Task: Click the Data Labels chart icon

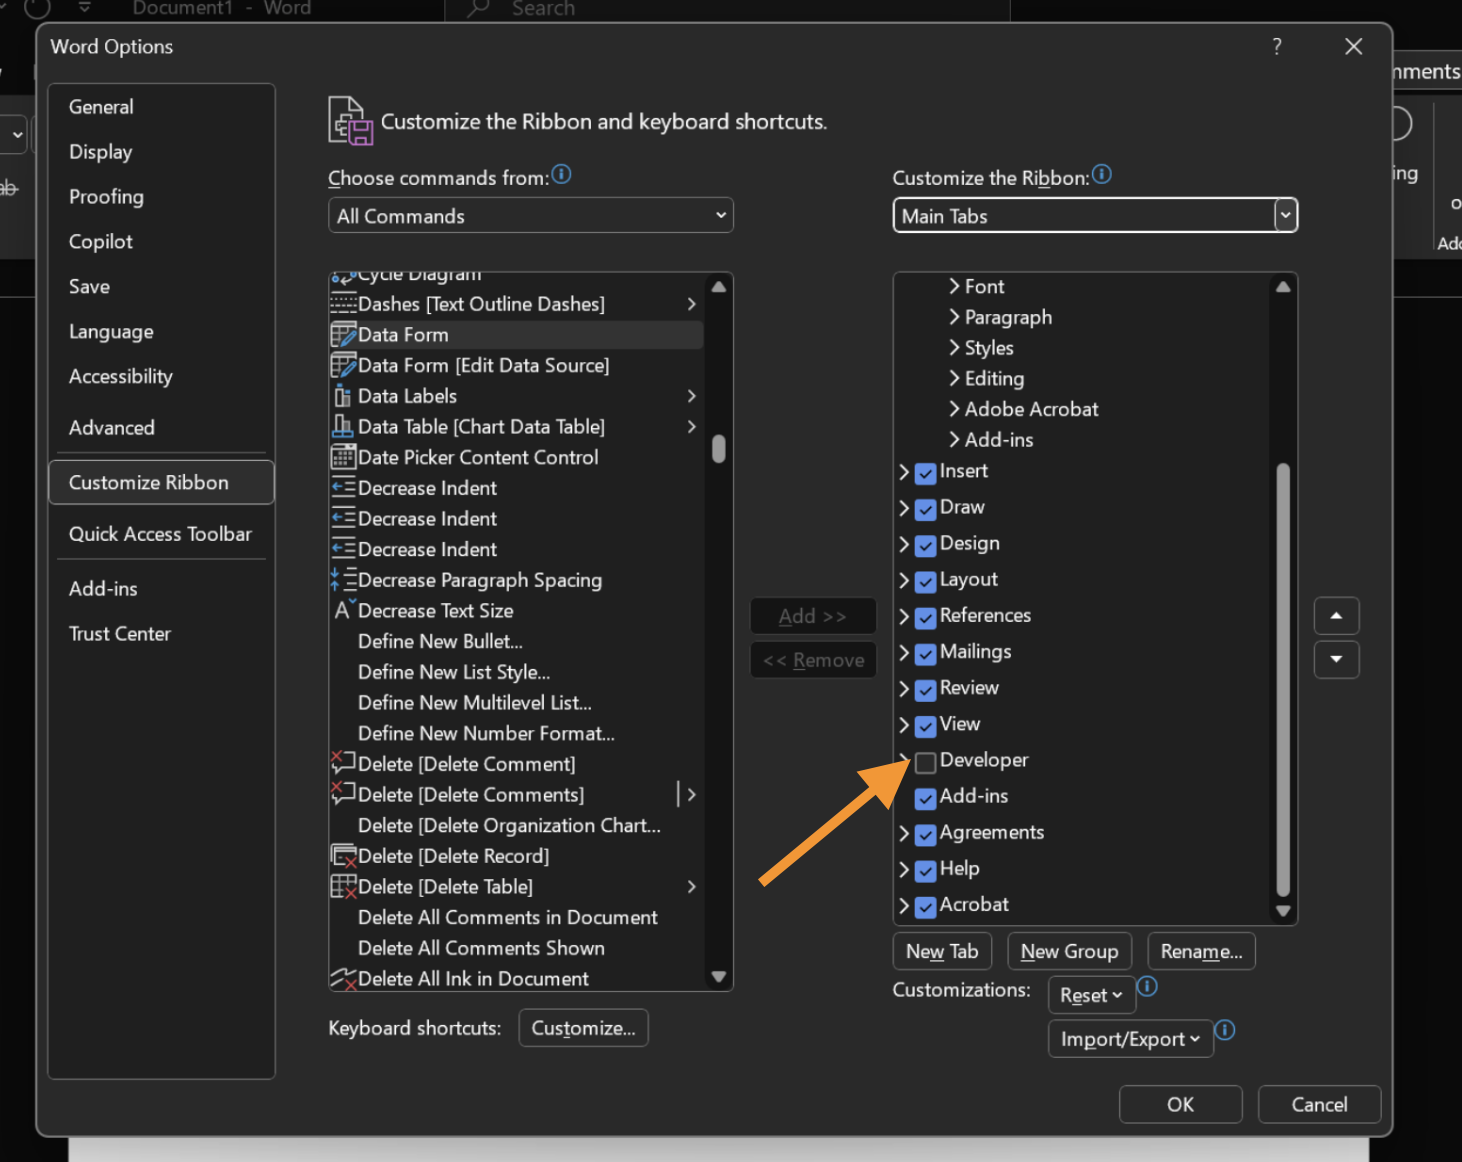Action: 342,396
